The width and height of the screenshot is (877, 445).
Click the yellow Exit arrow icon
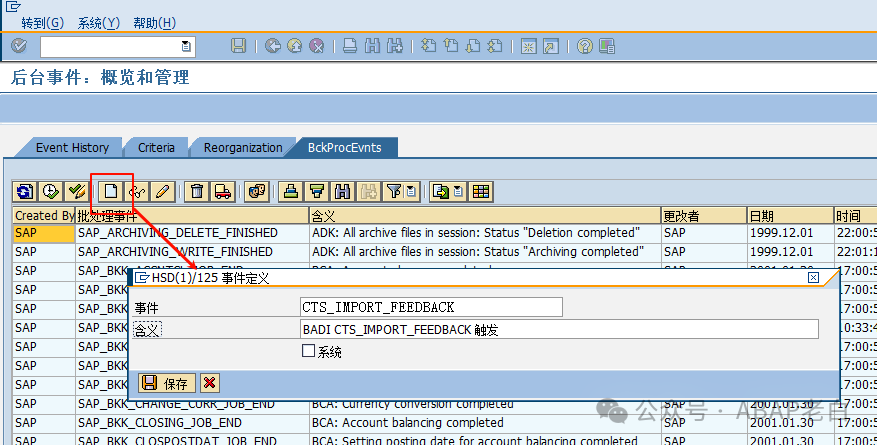295,46
